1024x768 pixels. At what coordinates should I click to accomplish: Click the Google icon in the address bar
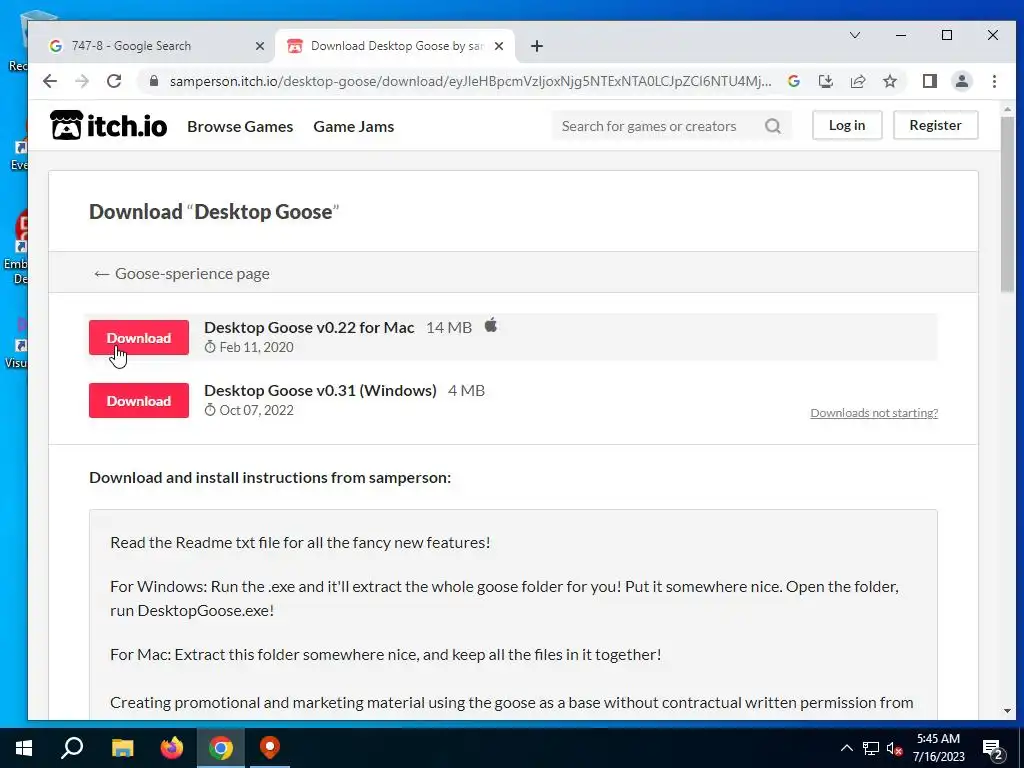[794, 81]
